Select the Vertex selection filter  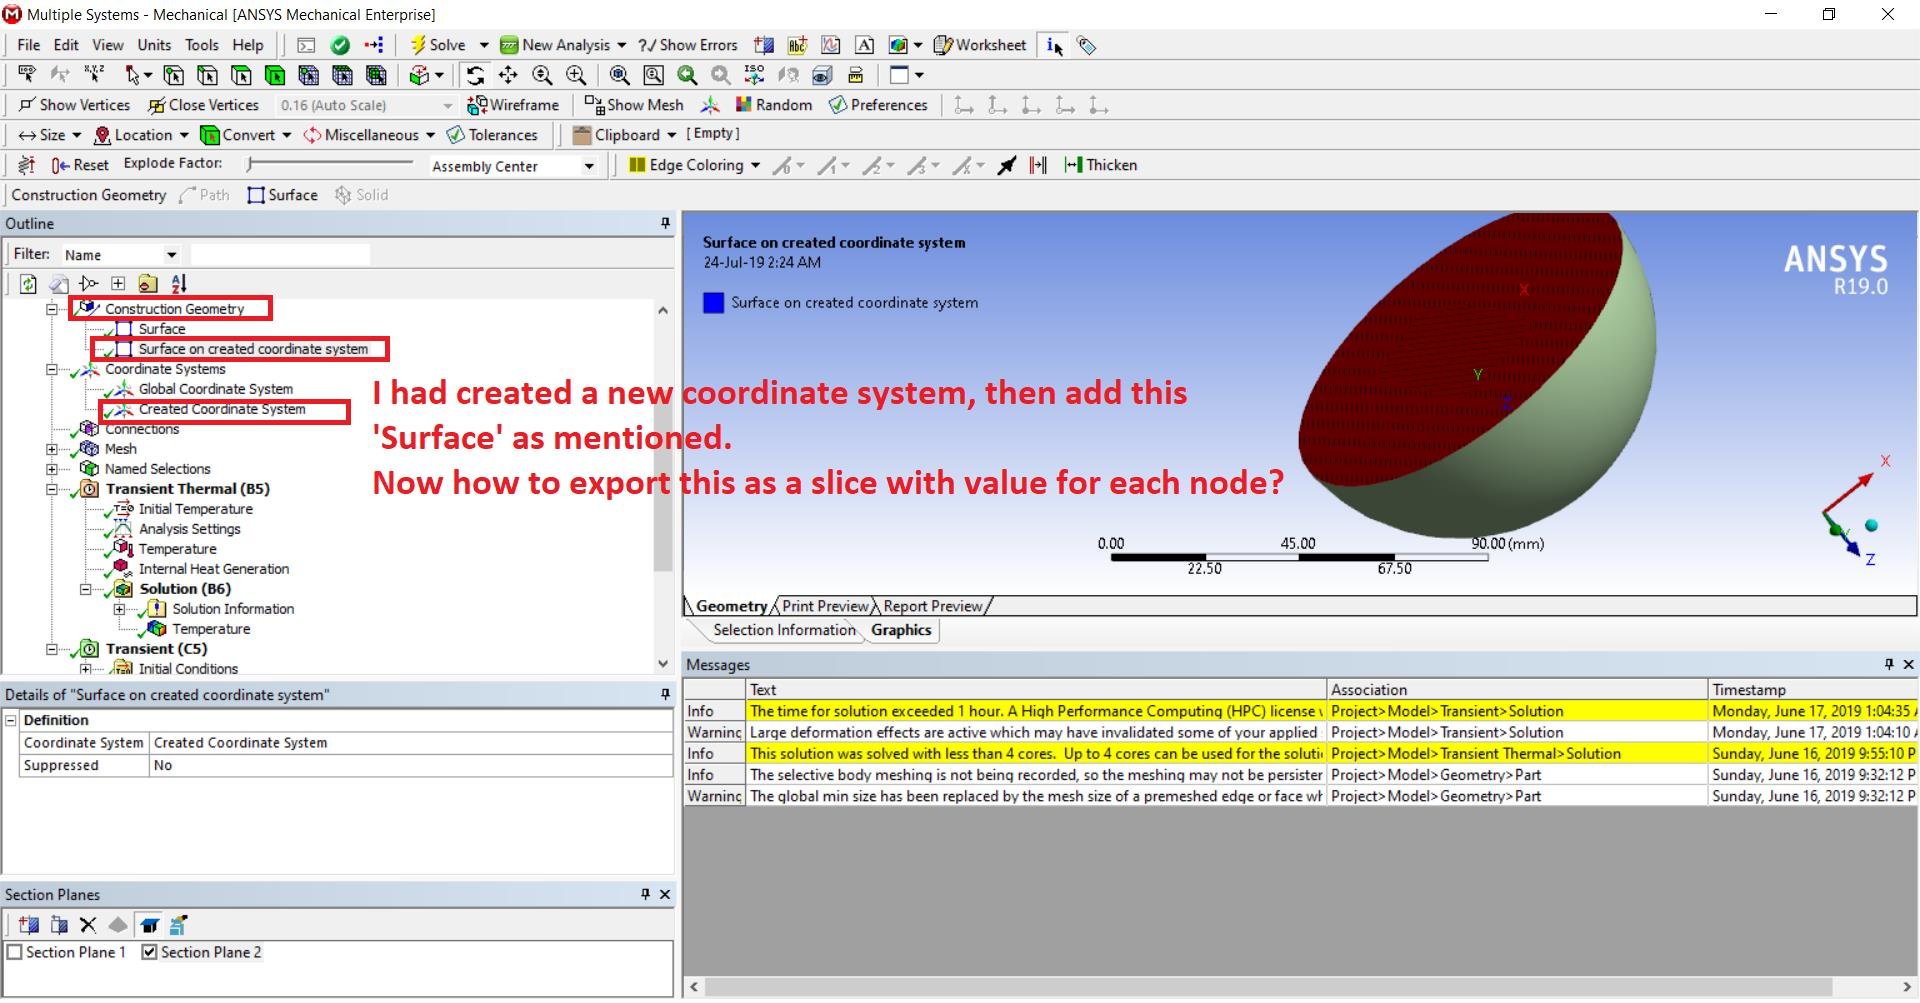(x=174, y=75)
